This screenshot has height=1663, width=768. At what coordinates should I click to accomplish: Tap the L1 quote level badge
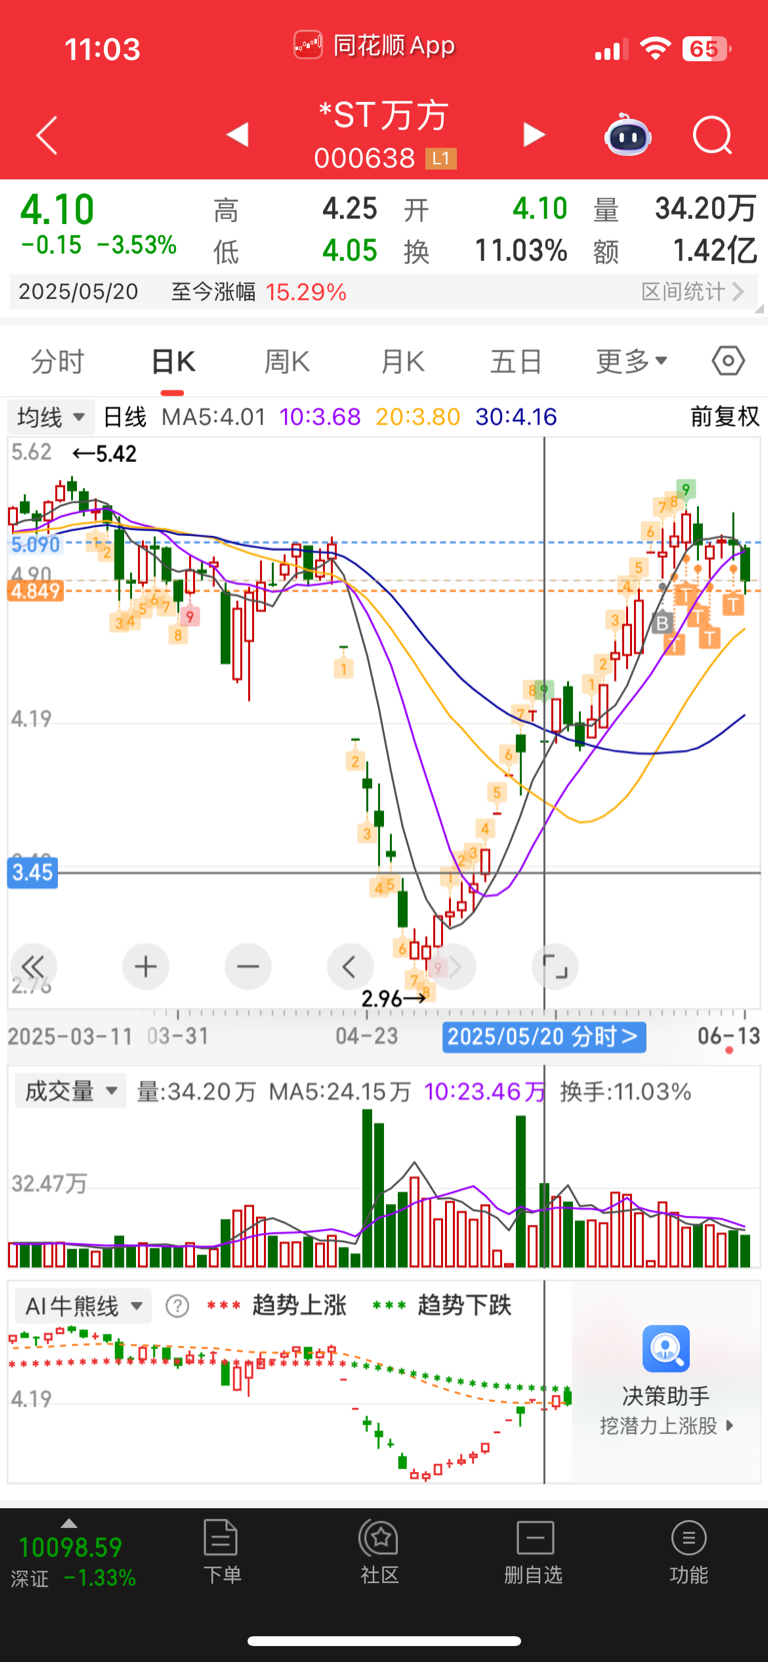point(440,158)
